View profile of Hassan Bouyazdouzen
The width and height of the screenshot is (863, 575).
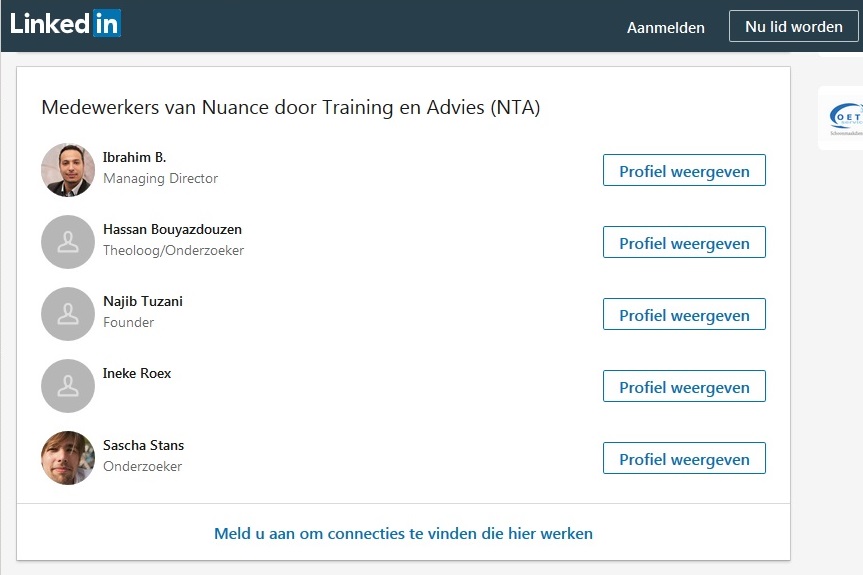coord(684,243)
